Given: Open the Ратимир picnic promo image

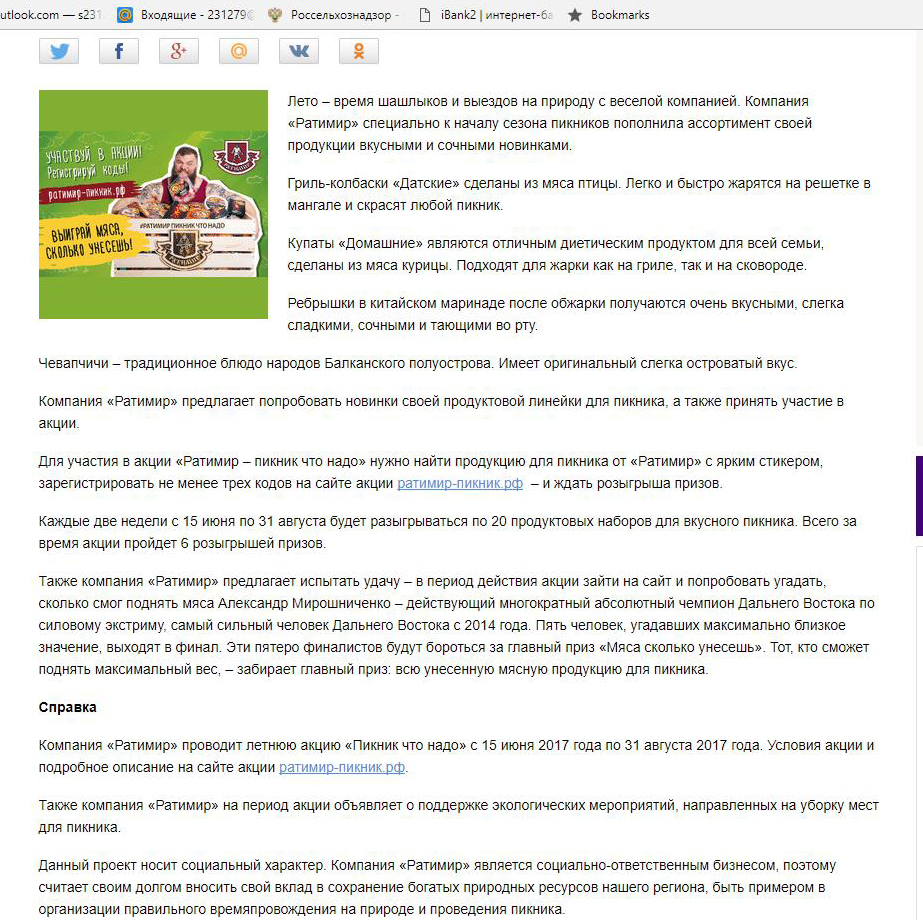Looking at the screenshot, I should click(x=153, y=204).
